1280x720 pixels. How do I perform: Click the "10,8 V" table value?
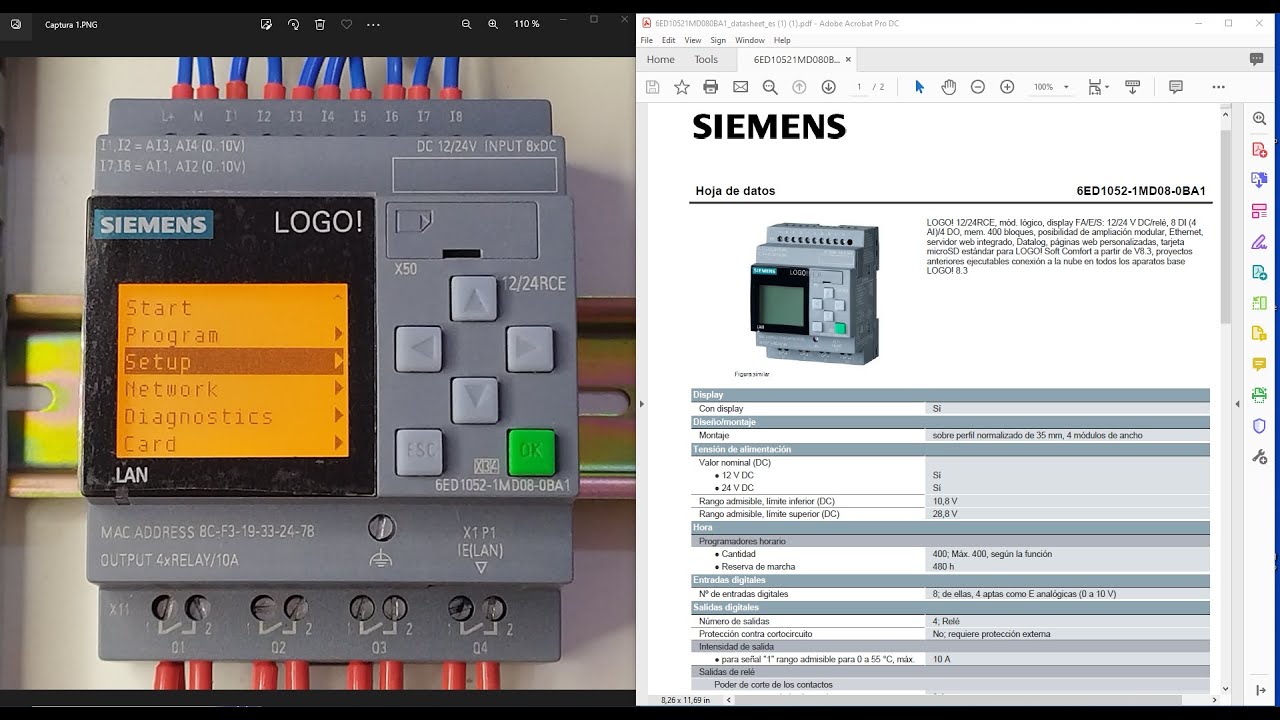(944, 501)
